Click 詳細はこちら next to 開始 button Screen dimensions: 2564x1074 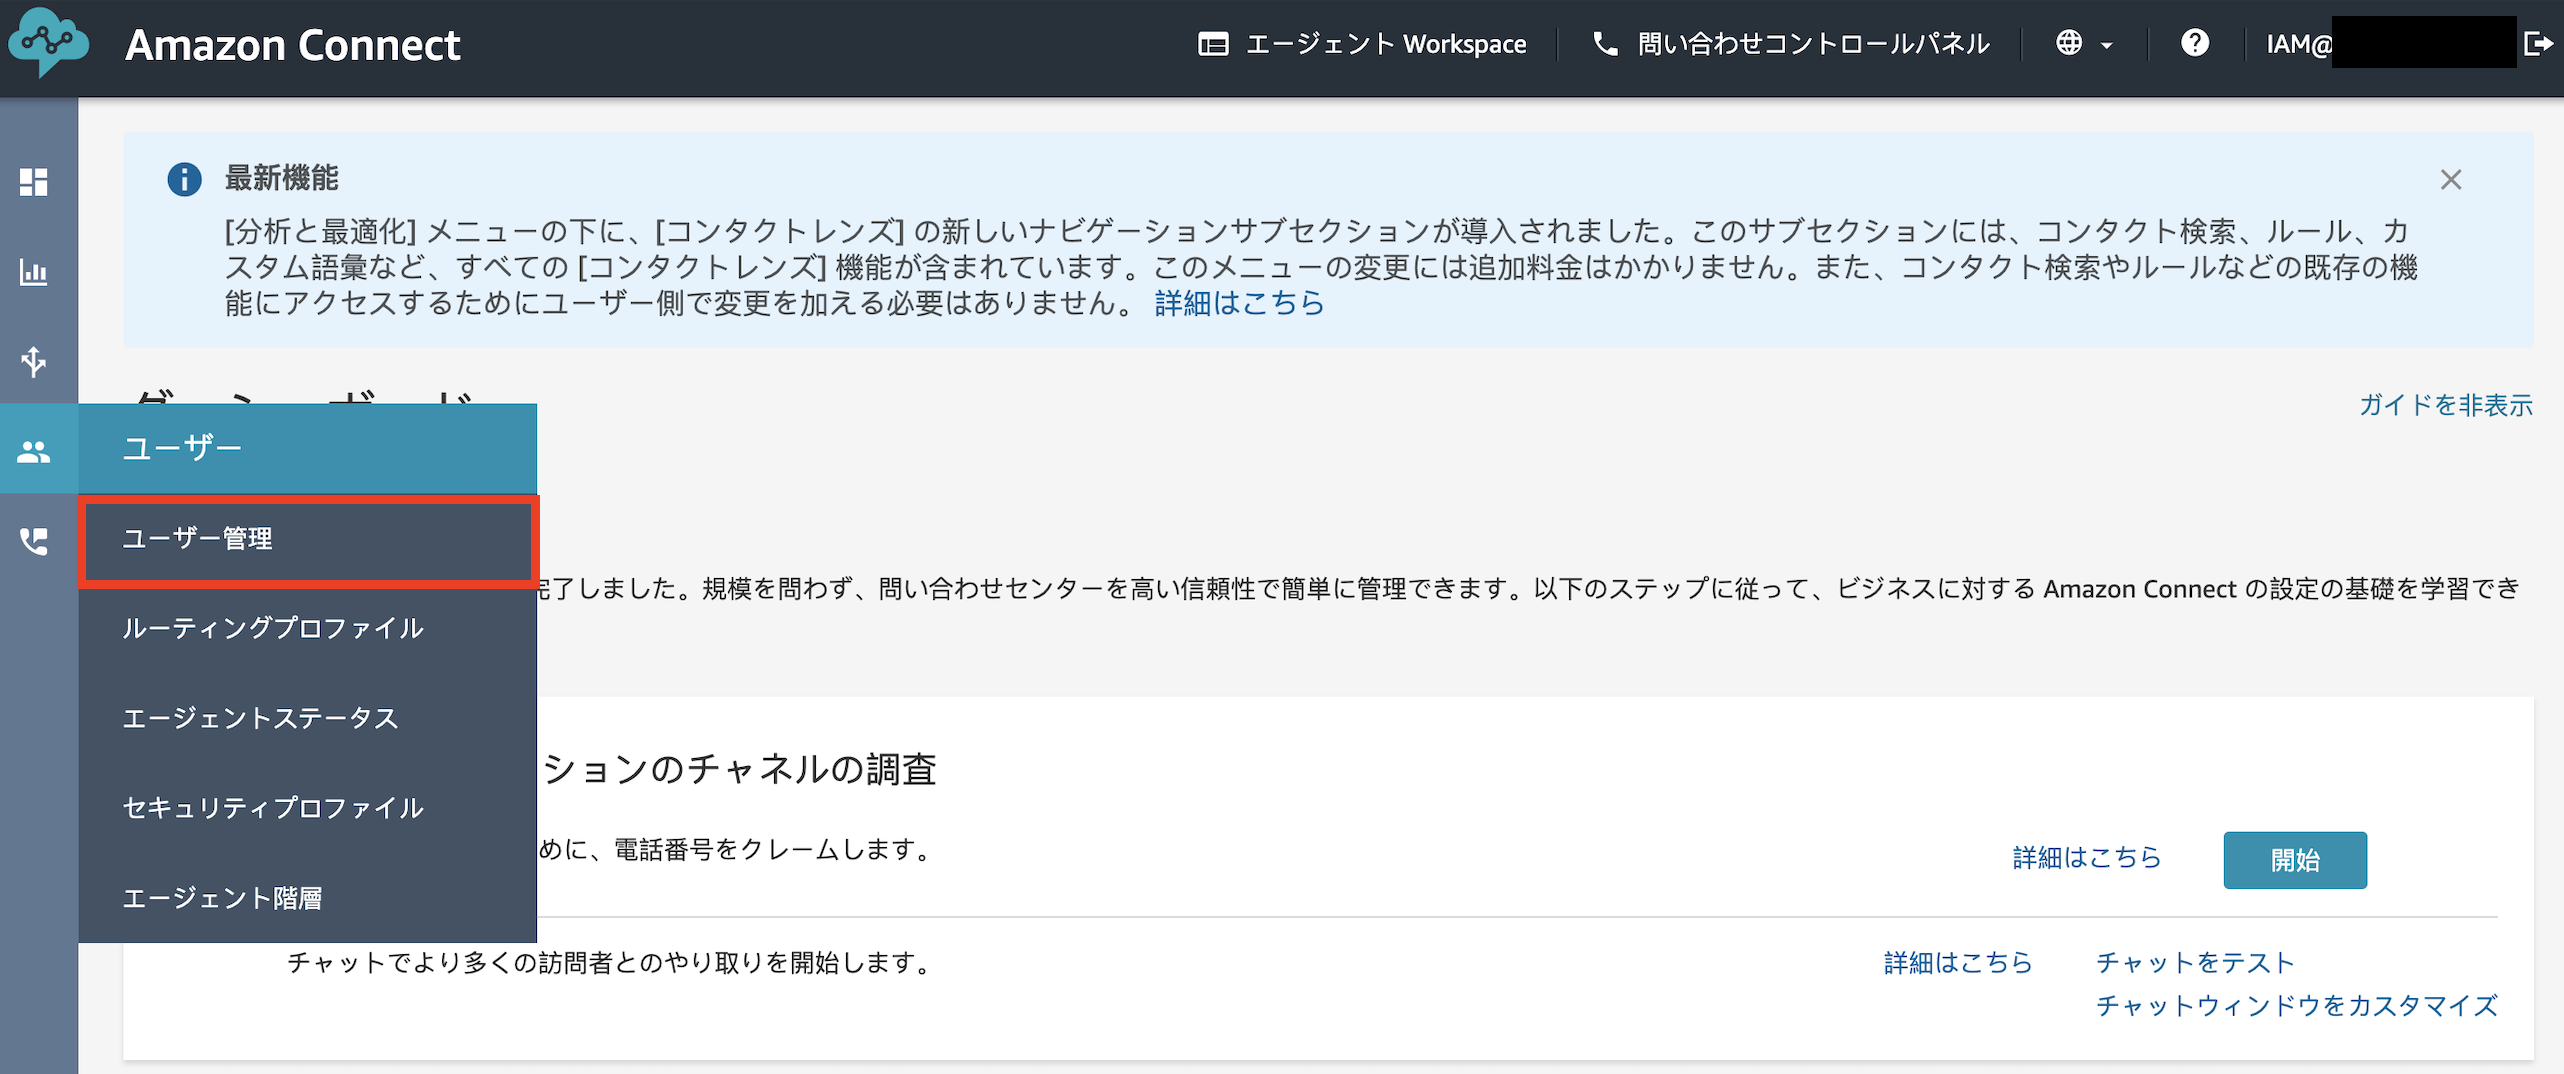click(2086, 858)
